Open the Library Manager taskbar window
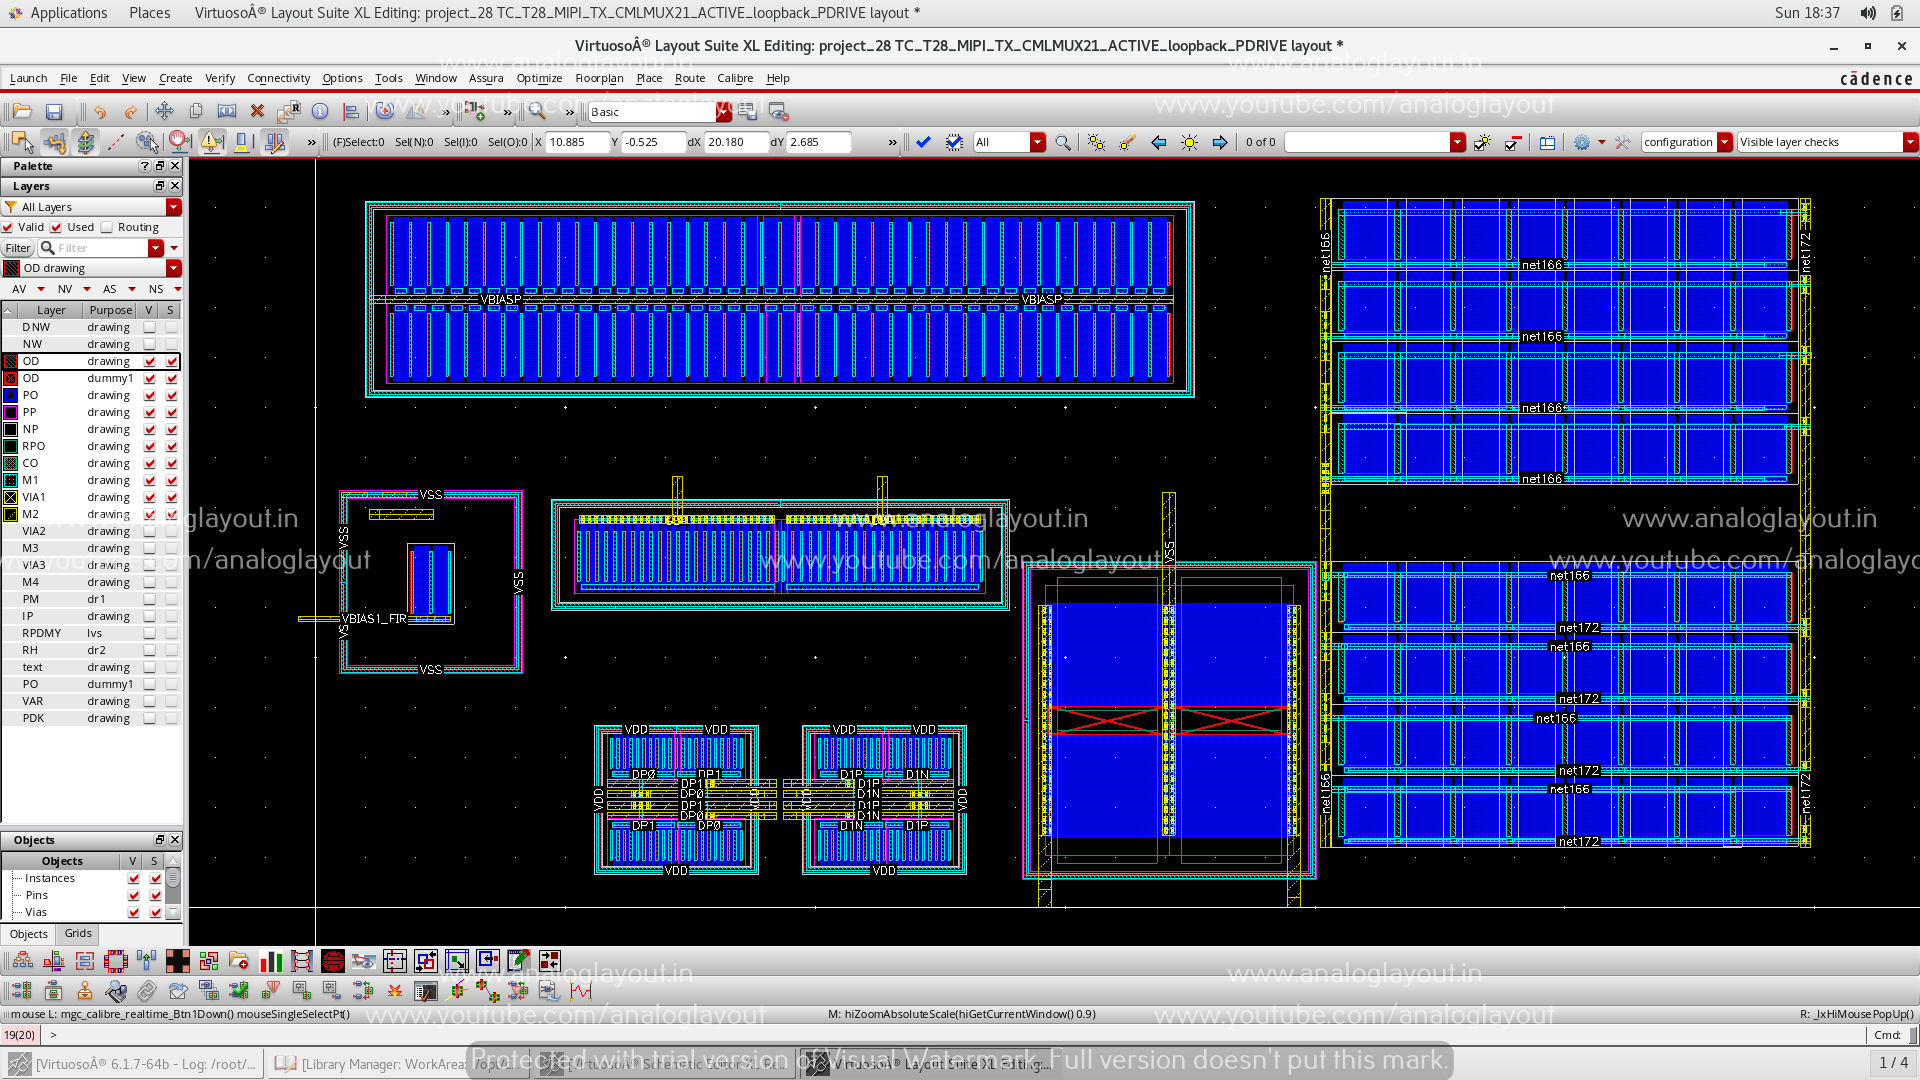 (397, 1064)
